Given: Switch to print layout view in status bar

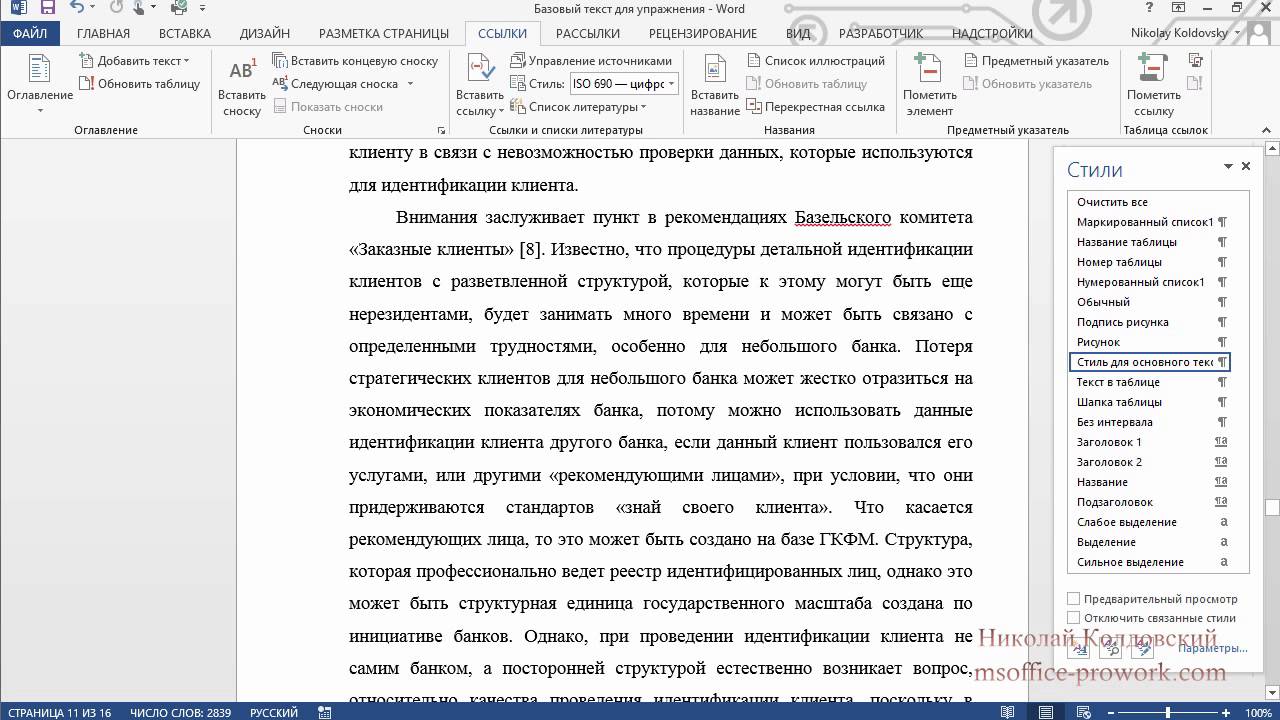Looking at the screenshot, I should (1045, 713).
